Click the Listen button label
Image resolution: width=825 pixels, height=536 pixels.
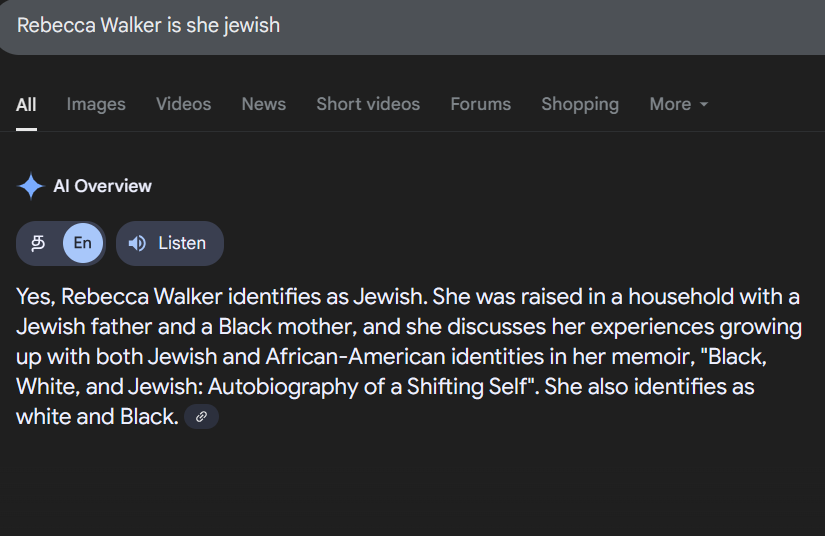(x=182, y=243)
